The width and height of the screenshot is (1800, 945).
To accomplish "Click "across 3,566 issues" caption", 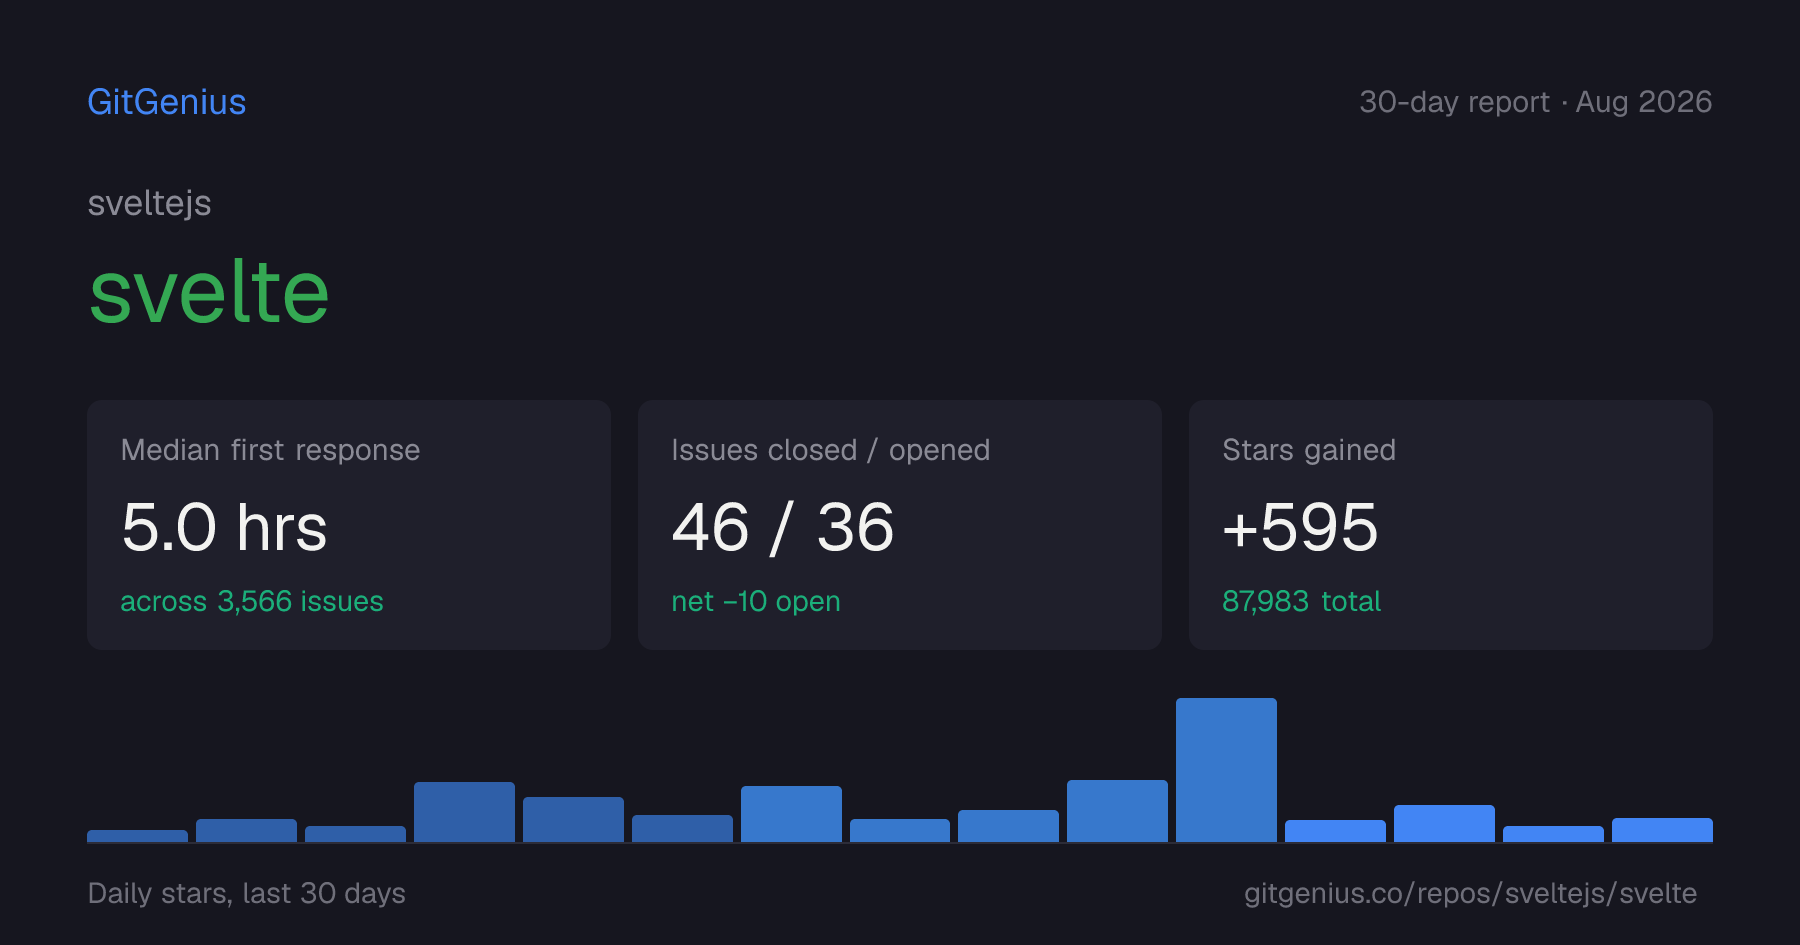I will [x=252, y=601].
